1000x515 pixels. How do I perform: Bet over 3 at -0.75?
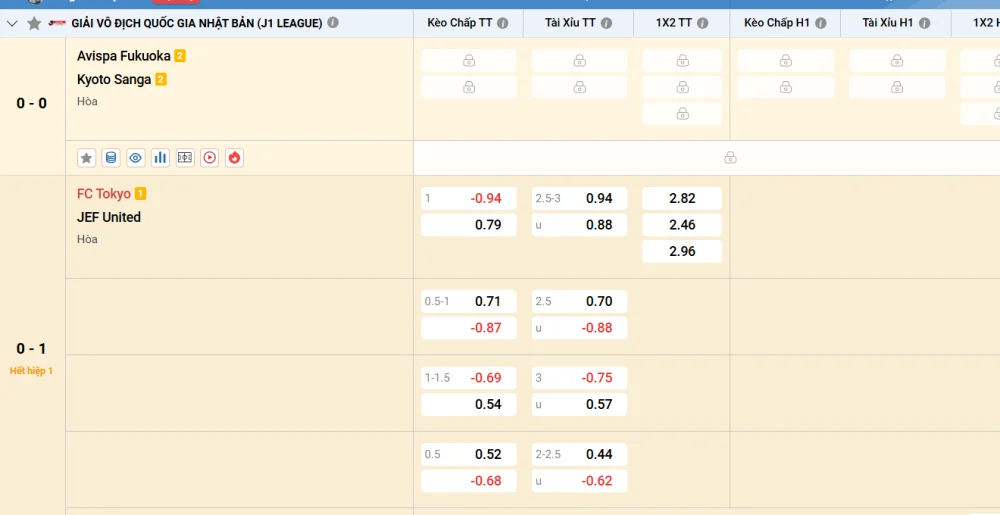click(579, 378)
